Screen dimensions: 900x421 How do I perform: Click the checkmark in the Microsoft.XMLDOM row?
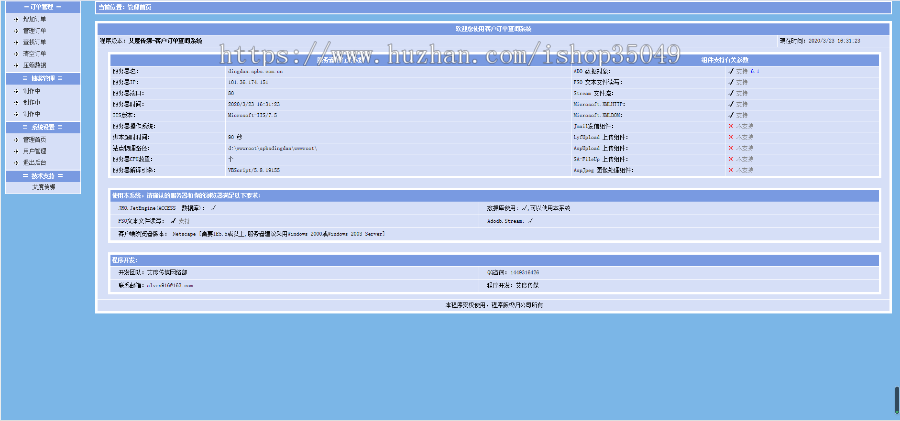731,115
